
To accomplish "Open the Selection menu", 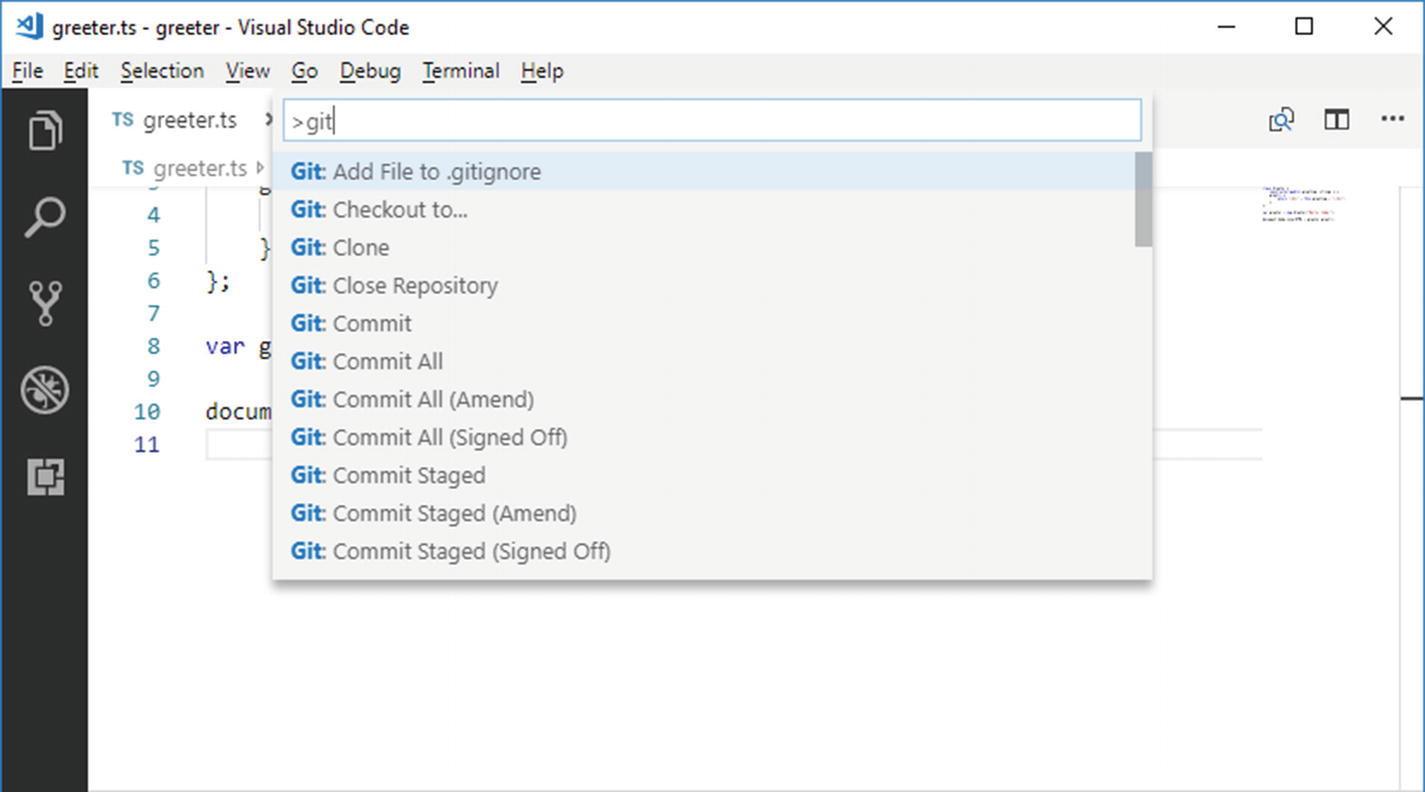I will (x=162, y=71).
